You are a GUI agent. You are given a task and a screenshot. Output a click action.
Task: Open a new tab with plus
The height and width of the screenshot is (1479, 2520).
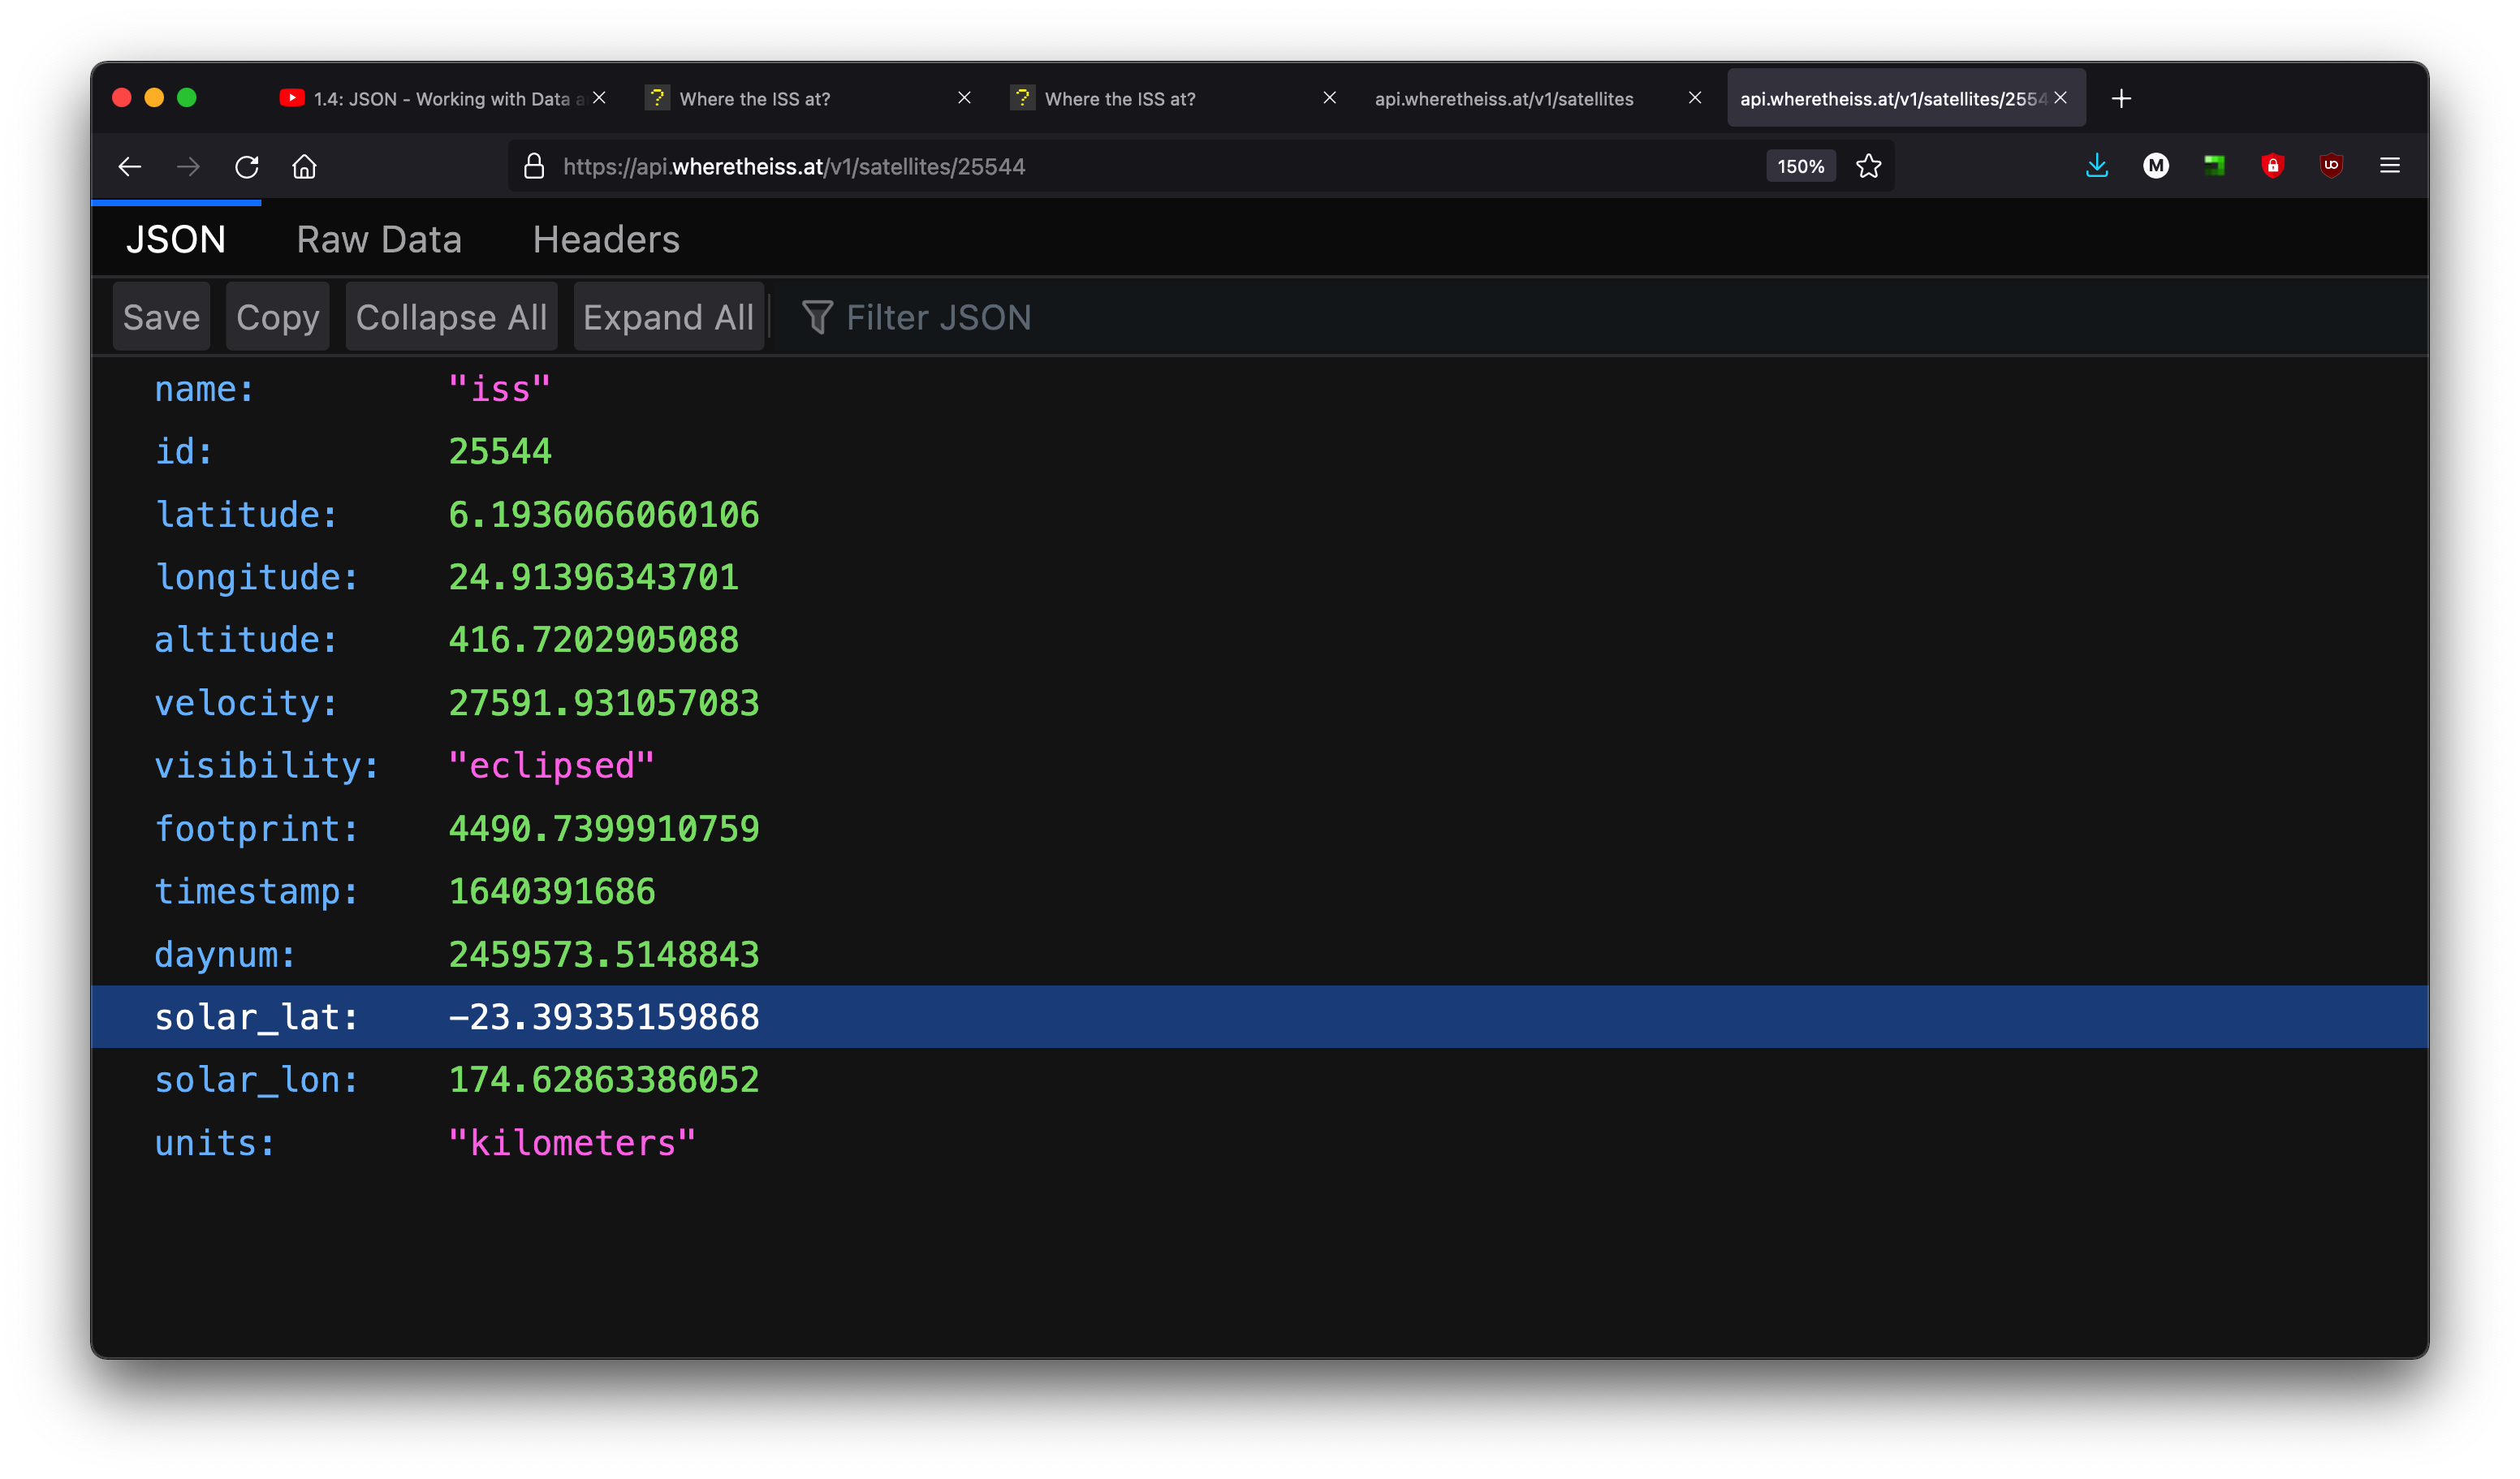[x=2121, y=98]
